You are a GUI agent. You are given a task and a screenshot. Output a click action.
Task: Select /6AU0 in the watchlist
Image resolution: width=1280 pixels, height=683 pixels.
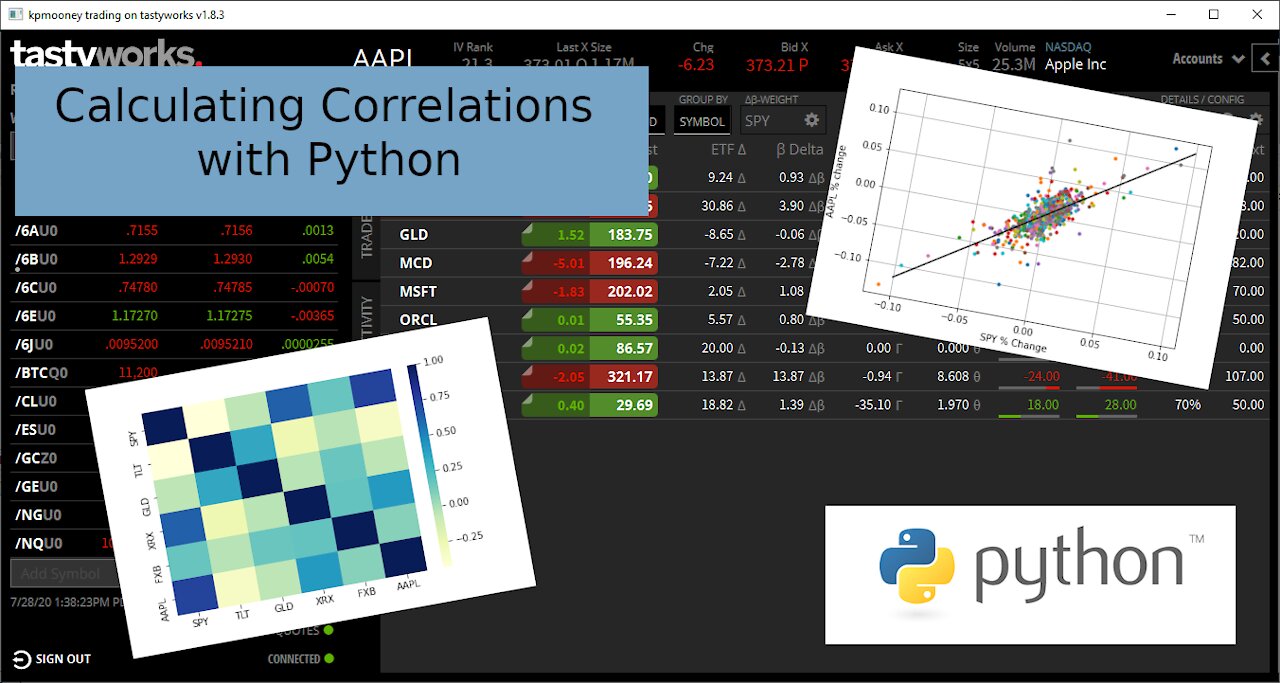[36, 231]
